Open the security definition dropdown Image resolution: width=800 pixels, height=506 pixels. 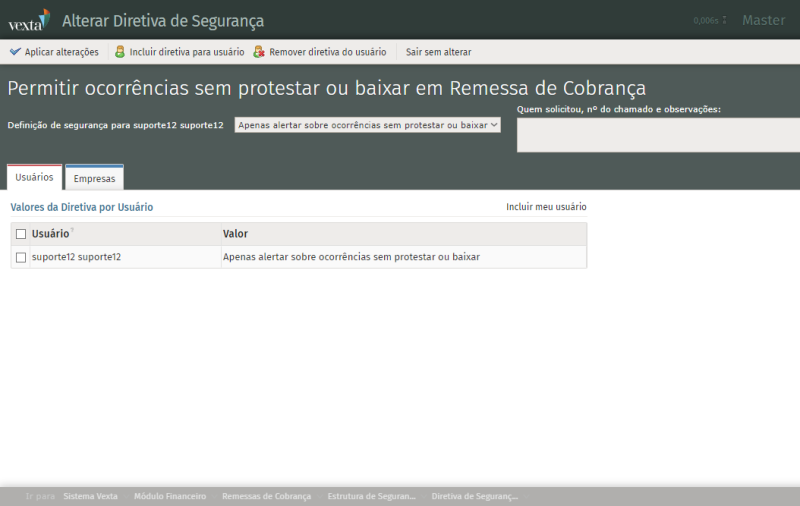[367, 125]
